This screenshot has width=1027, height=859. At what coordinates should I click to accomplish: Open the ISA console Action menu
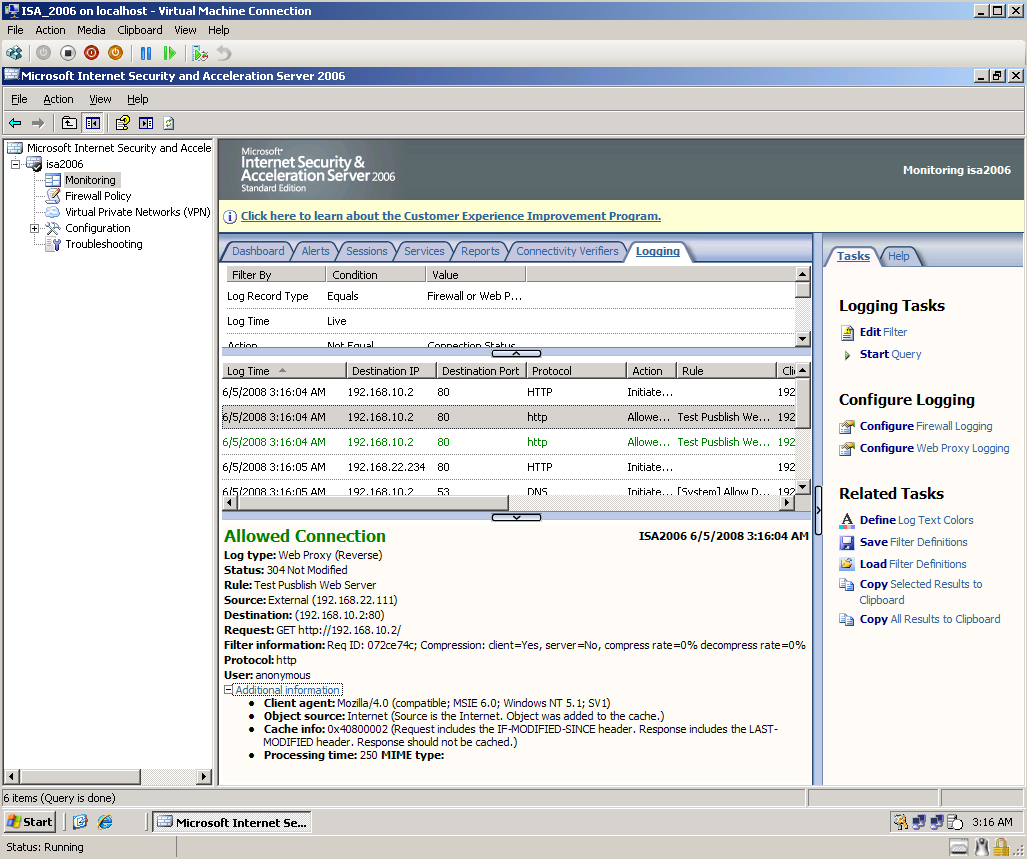[58, 99]
